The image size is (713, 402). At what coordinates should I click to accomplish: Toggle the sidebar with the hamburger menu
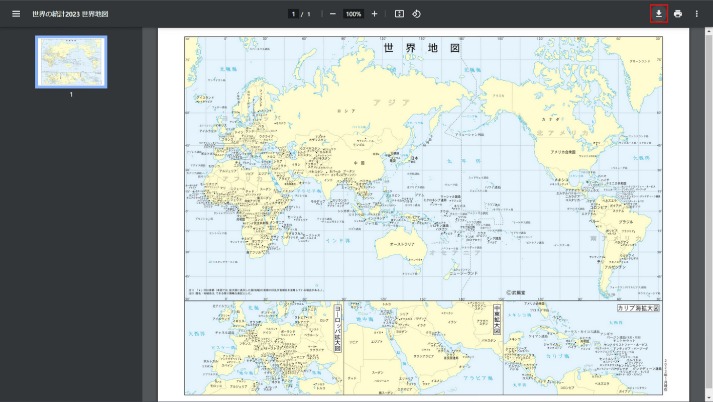tap(15, 14)
